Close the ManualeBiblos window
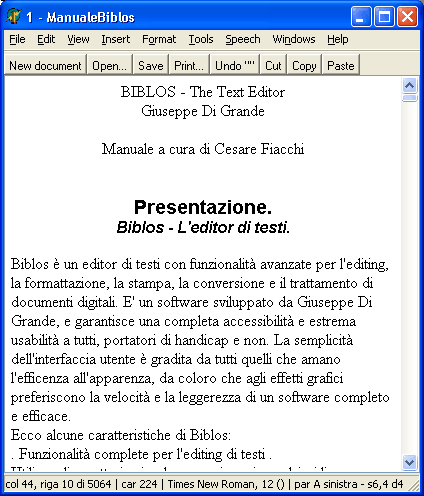 pos(407,16)
